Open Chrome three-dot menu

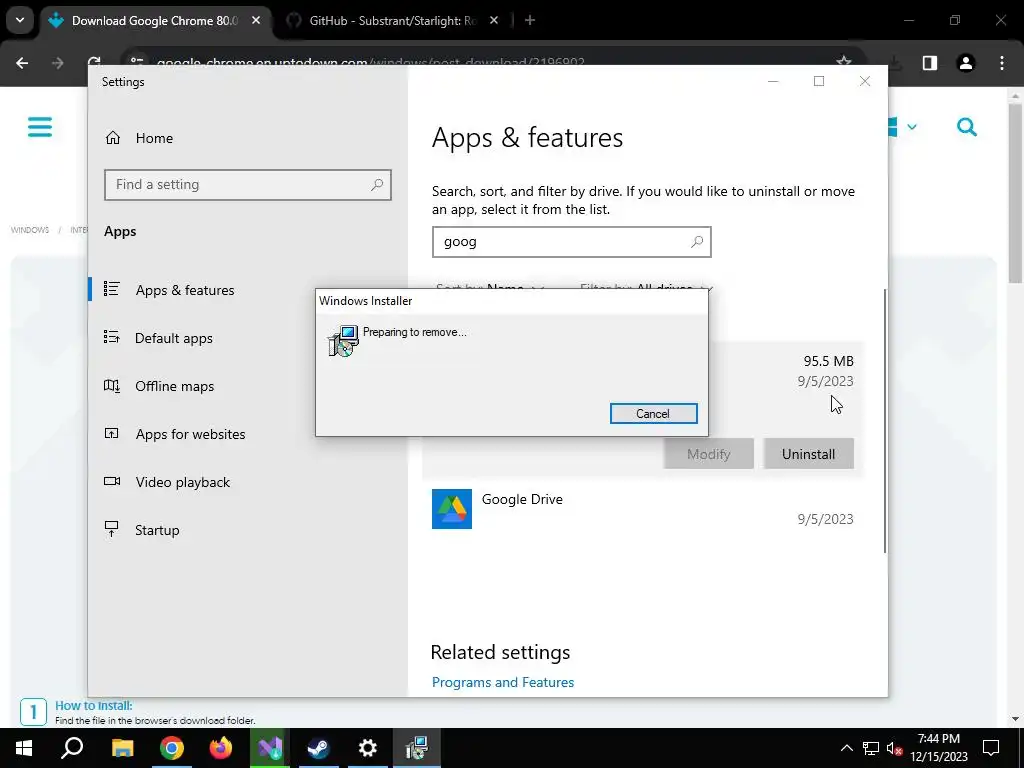click(x=1002, y=63)
